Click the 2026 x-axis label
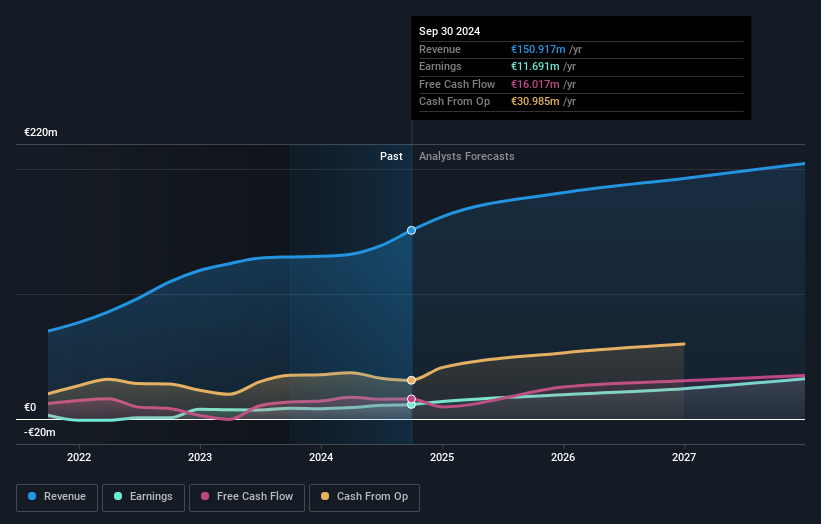 pos(563,457)
